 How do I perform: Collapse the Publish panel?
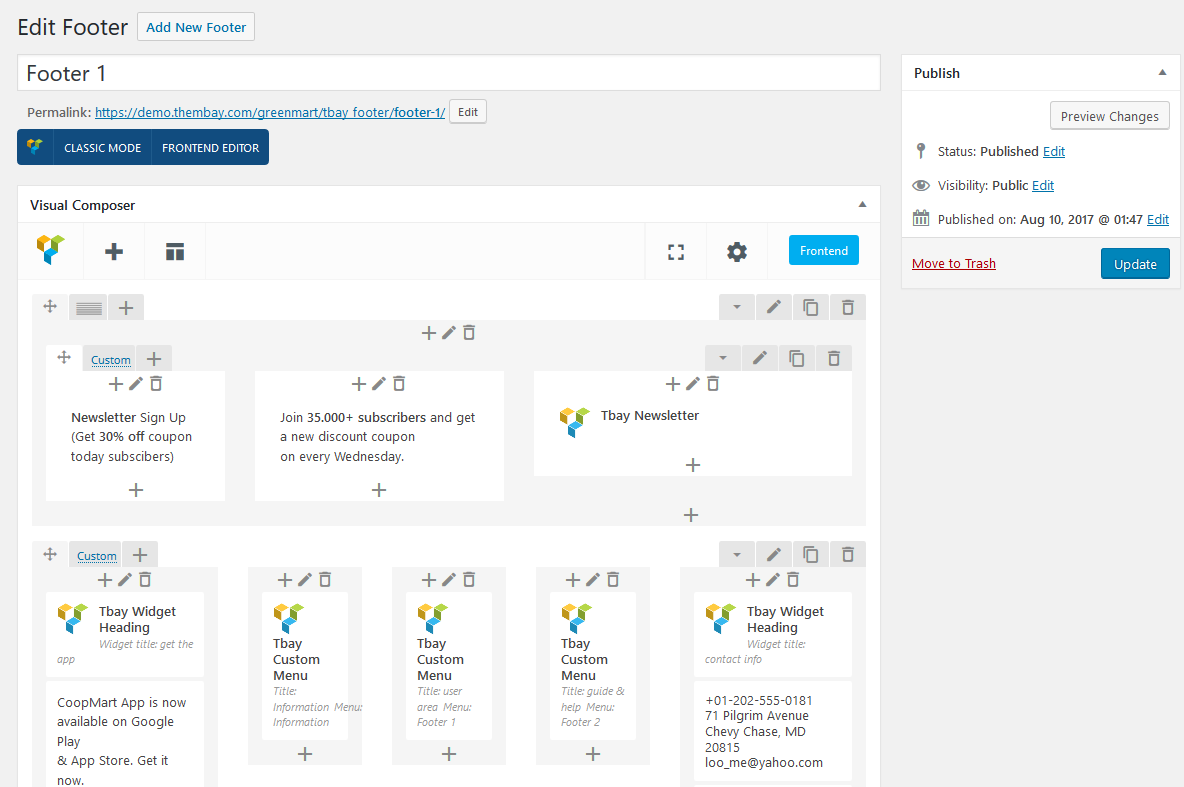click(x=1162, y=73)
